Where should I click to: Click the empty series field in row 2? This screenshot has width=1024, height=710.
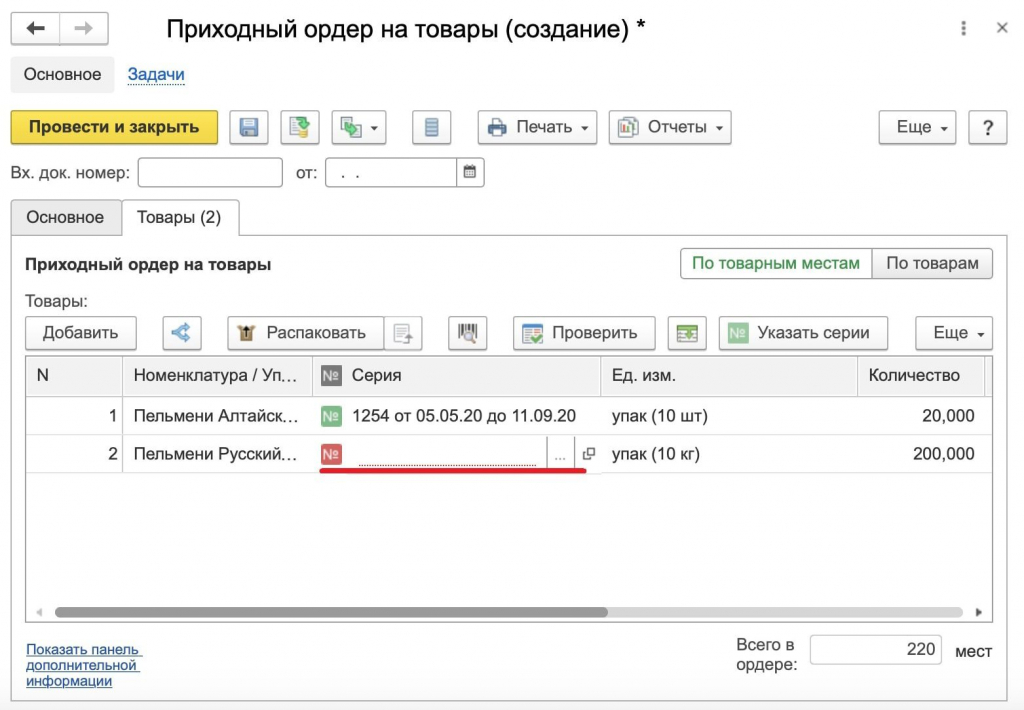[447, 454]
